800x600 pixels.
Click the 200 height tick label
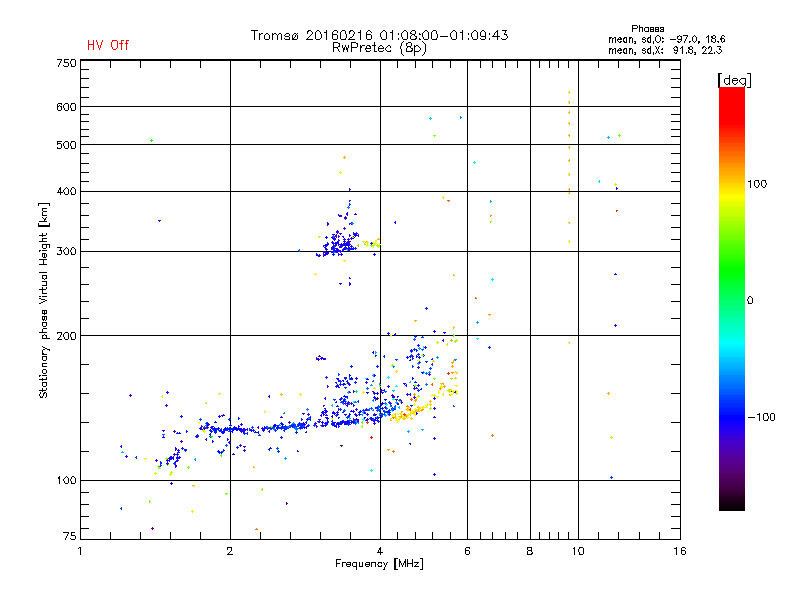click(67, 336)
